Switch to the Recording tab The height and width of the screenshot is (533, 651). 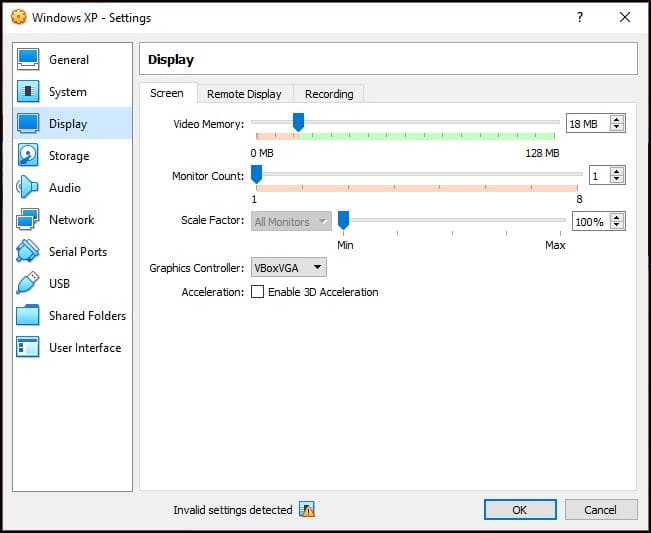click(x=329, y=94)
